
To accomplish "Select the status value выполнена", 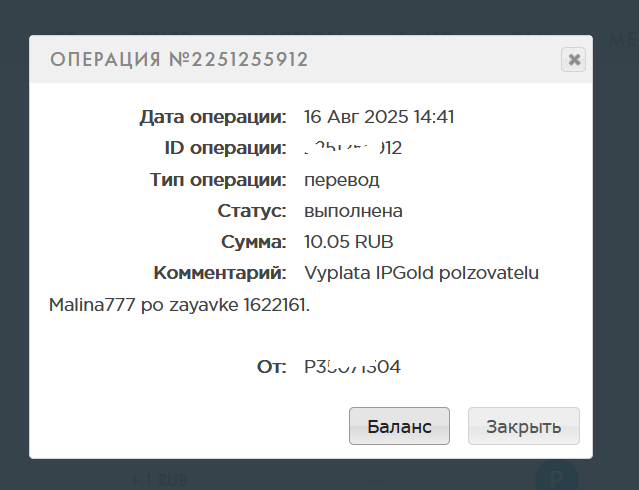I will click(x=353, y=211).
